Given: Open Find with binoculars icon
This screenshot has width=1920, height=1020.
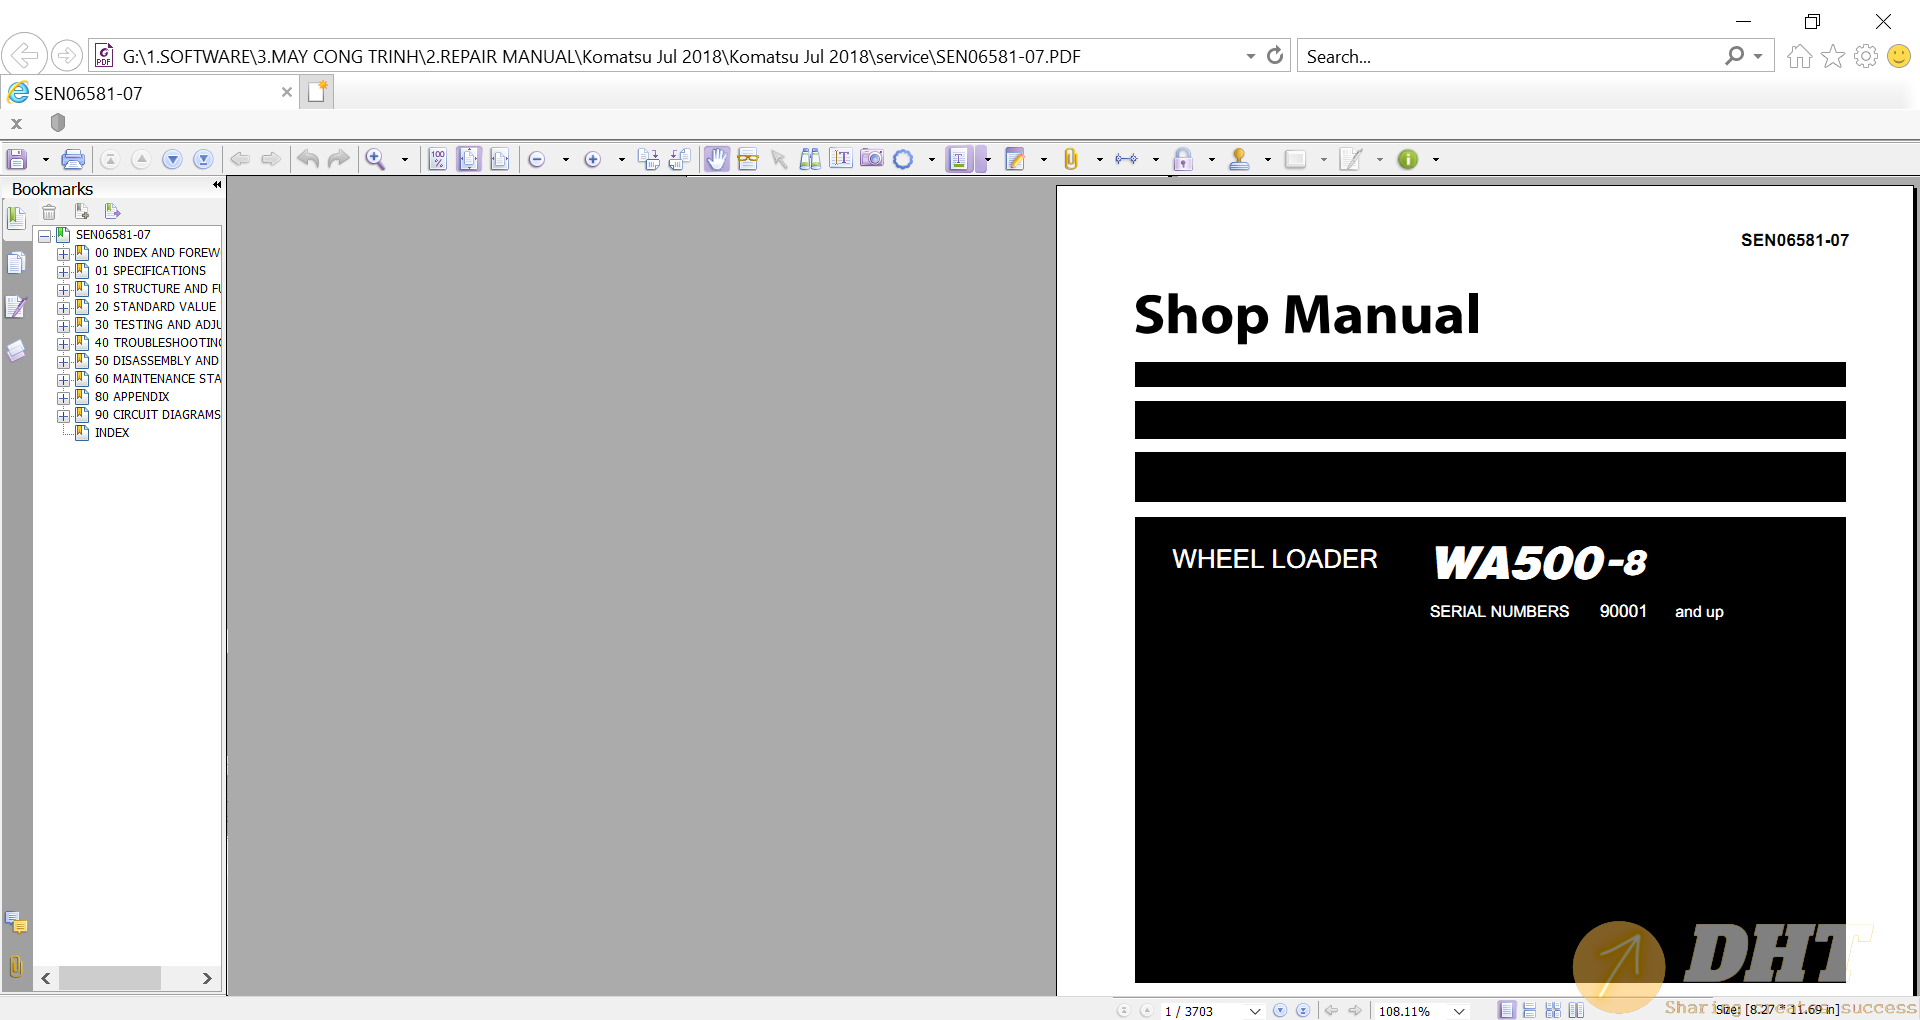Looking at the screenshot, I should [810, 159].
